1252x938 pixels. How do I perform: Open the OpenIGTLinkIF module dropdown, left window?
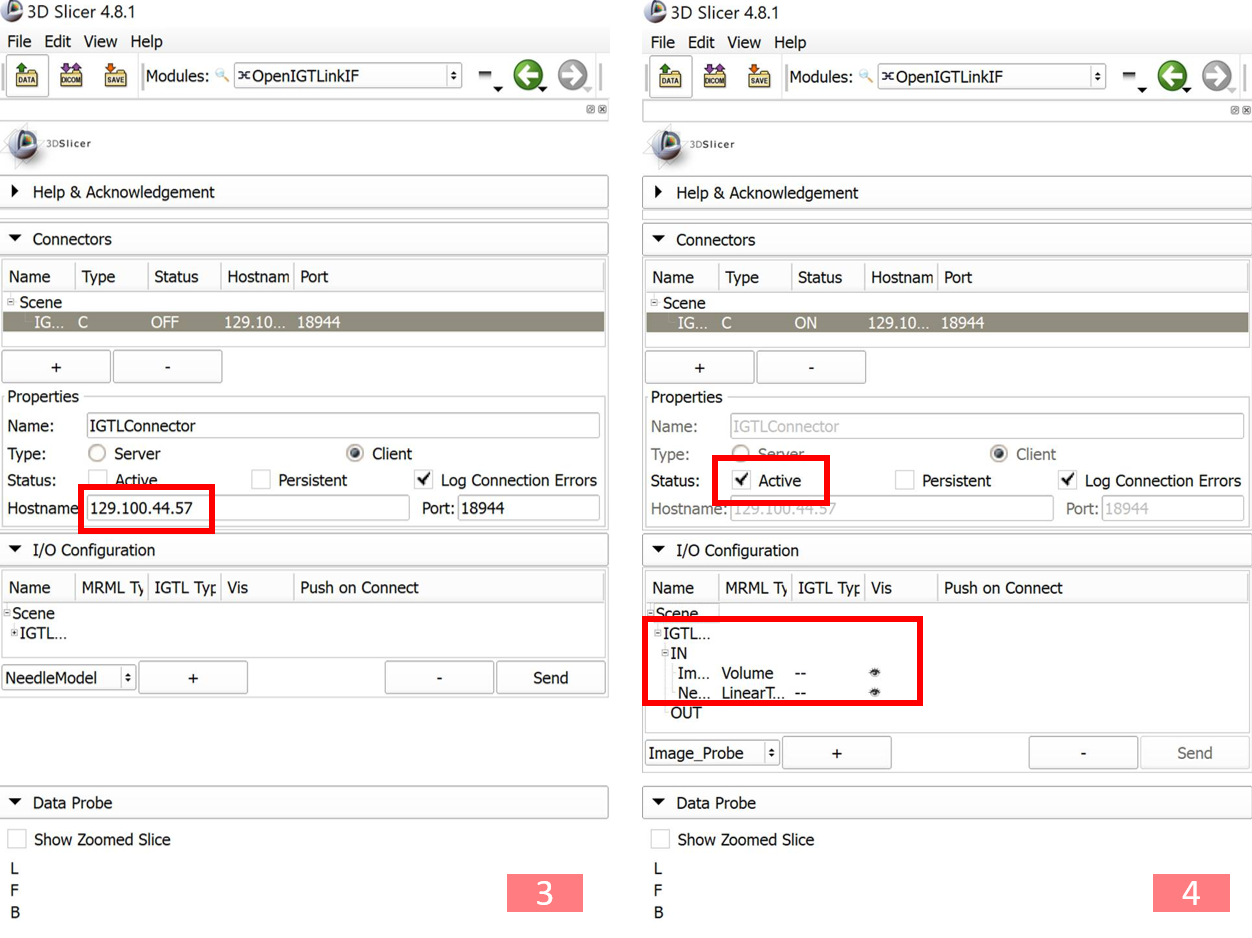click(348, 76)
